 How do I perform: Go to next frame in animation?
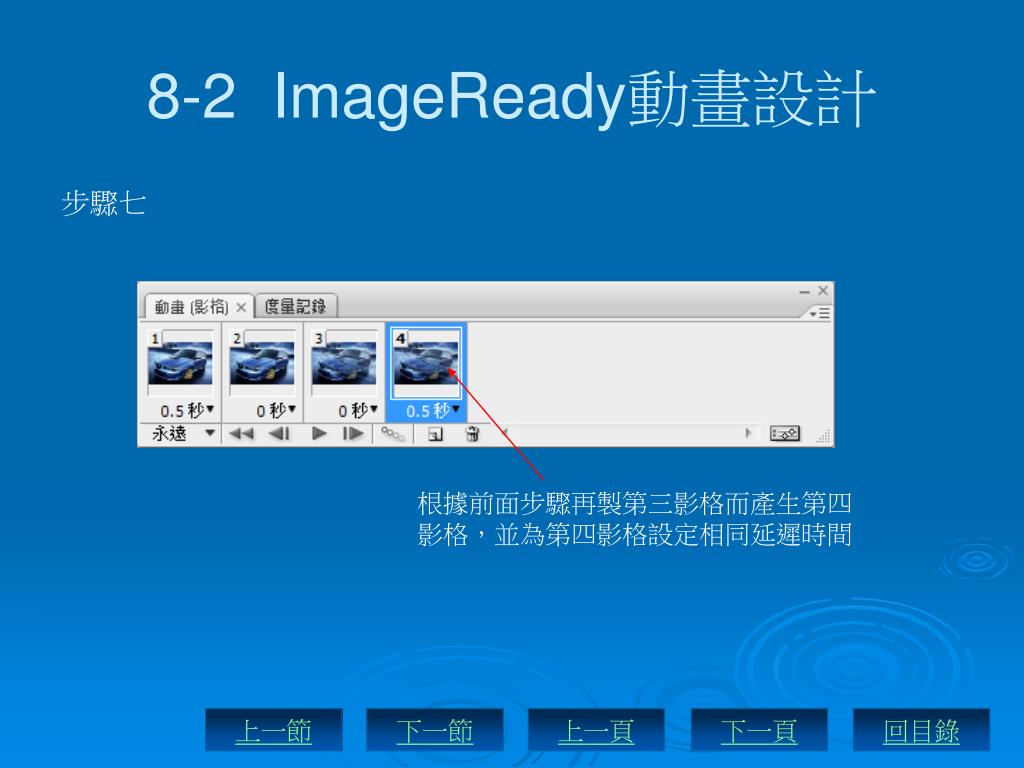[x=353, y=434]
